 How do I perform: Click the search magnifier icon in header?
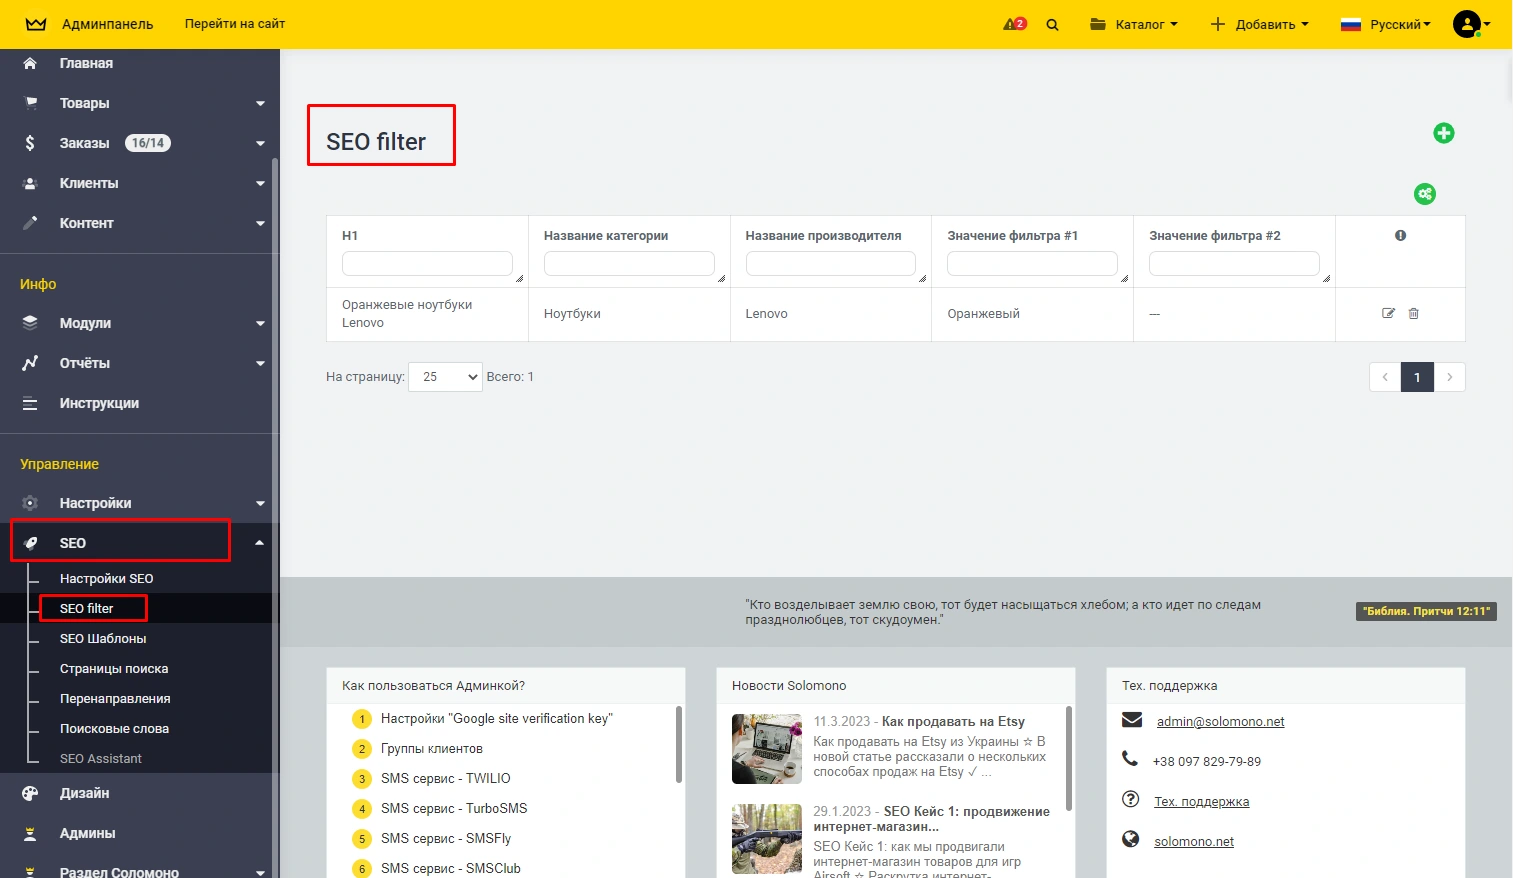pos(1052,25)
